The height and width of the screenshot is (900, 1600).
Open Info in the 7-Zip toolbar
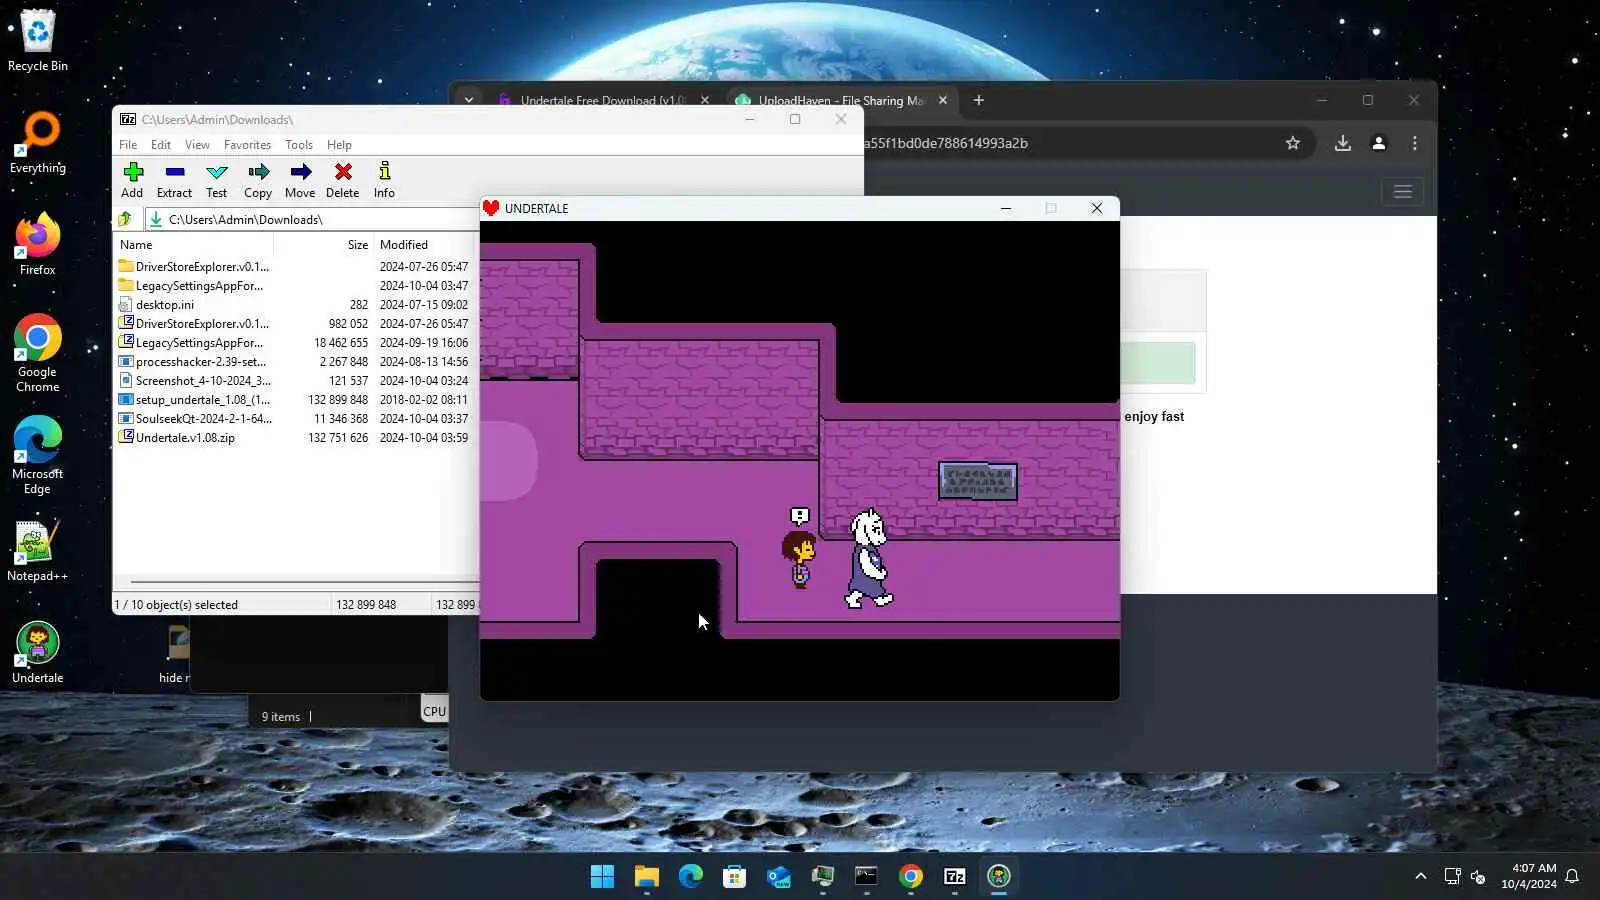point(384,180)
